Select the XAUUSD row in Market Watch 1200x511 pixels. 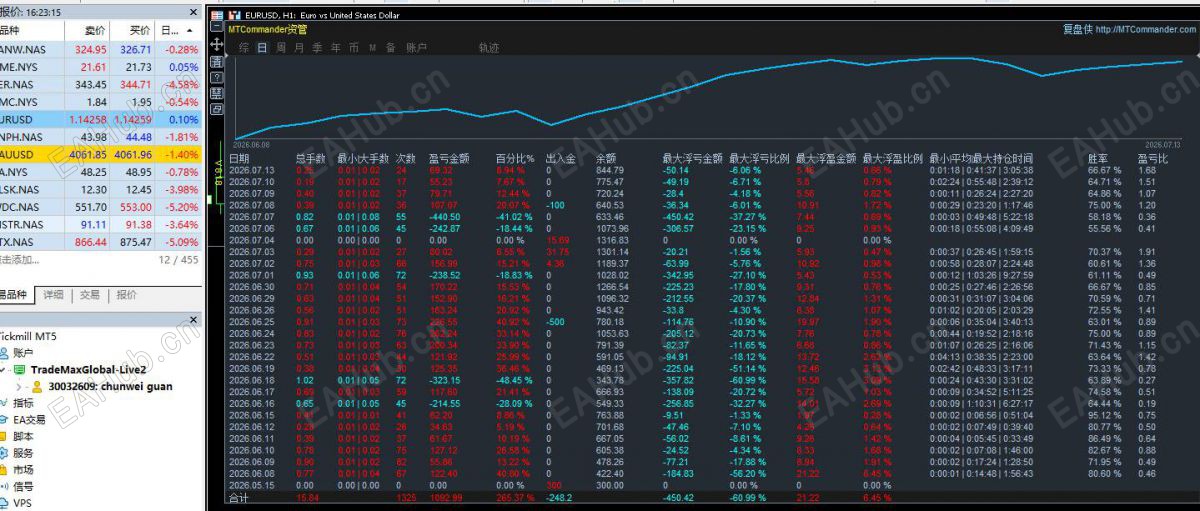(x=102, y=154)
